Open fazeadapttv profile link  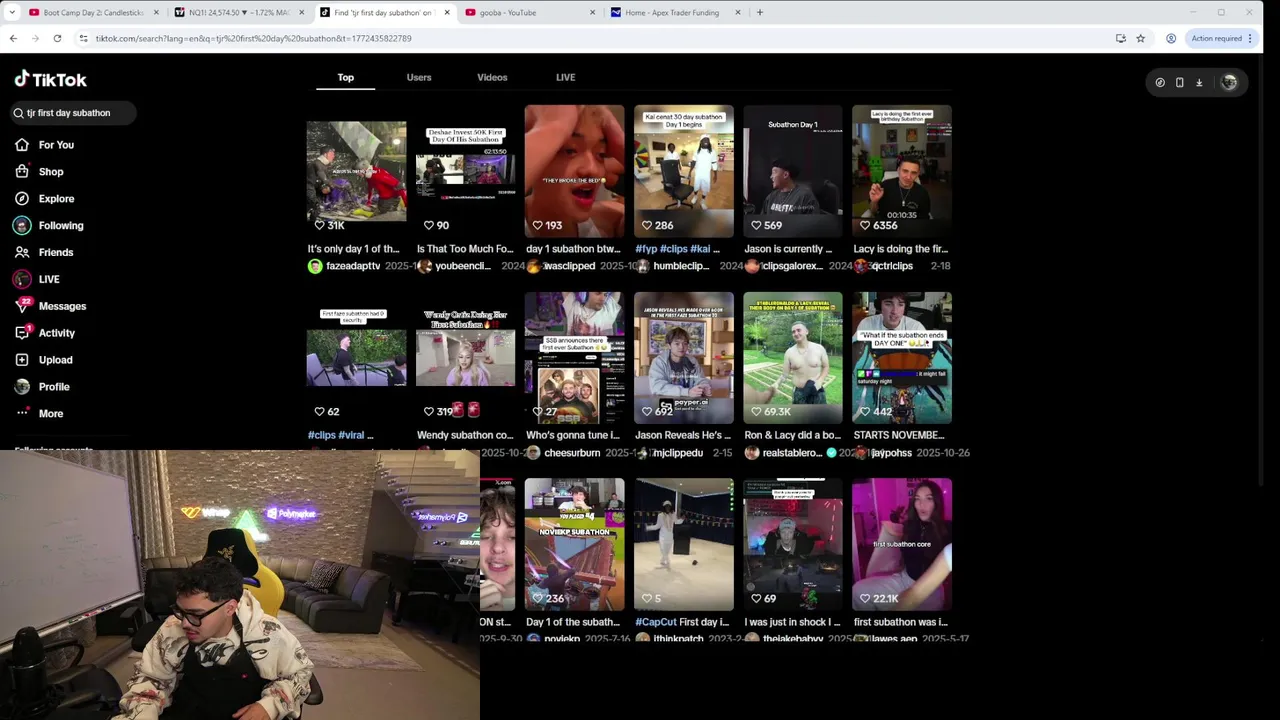coord(353,266)
